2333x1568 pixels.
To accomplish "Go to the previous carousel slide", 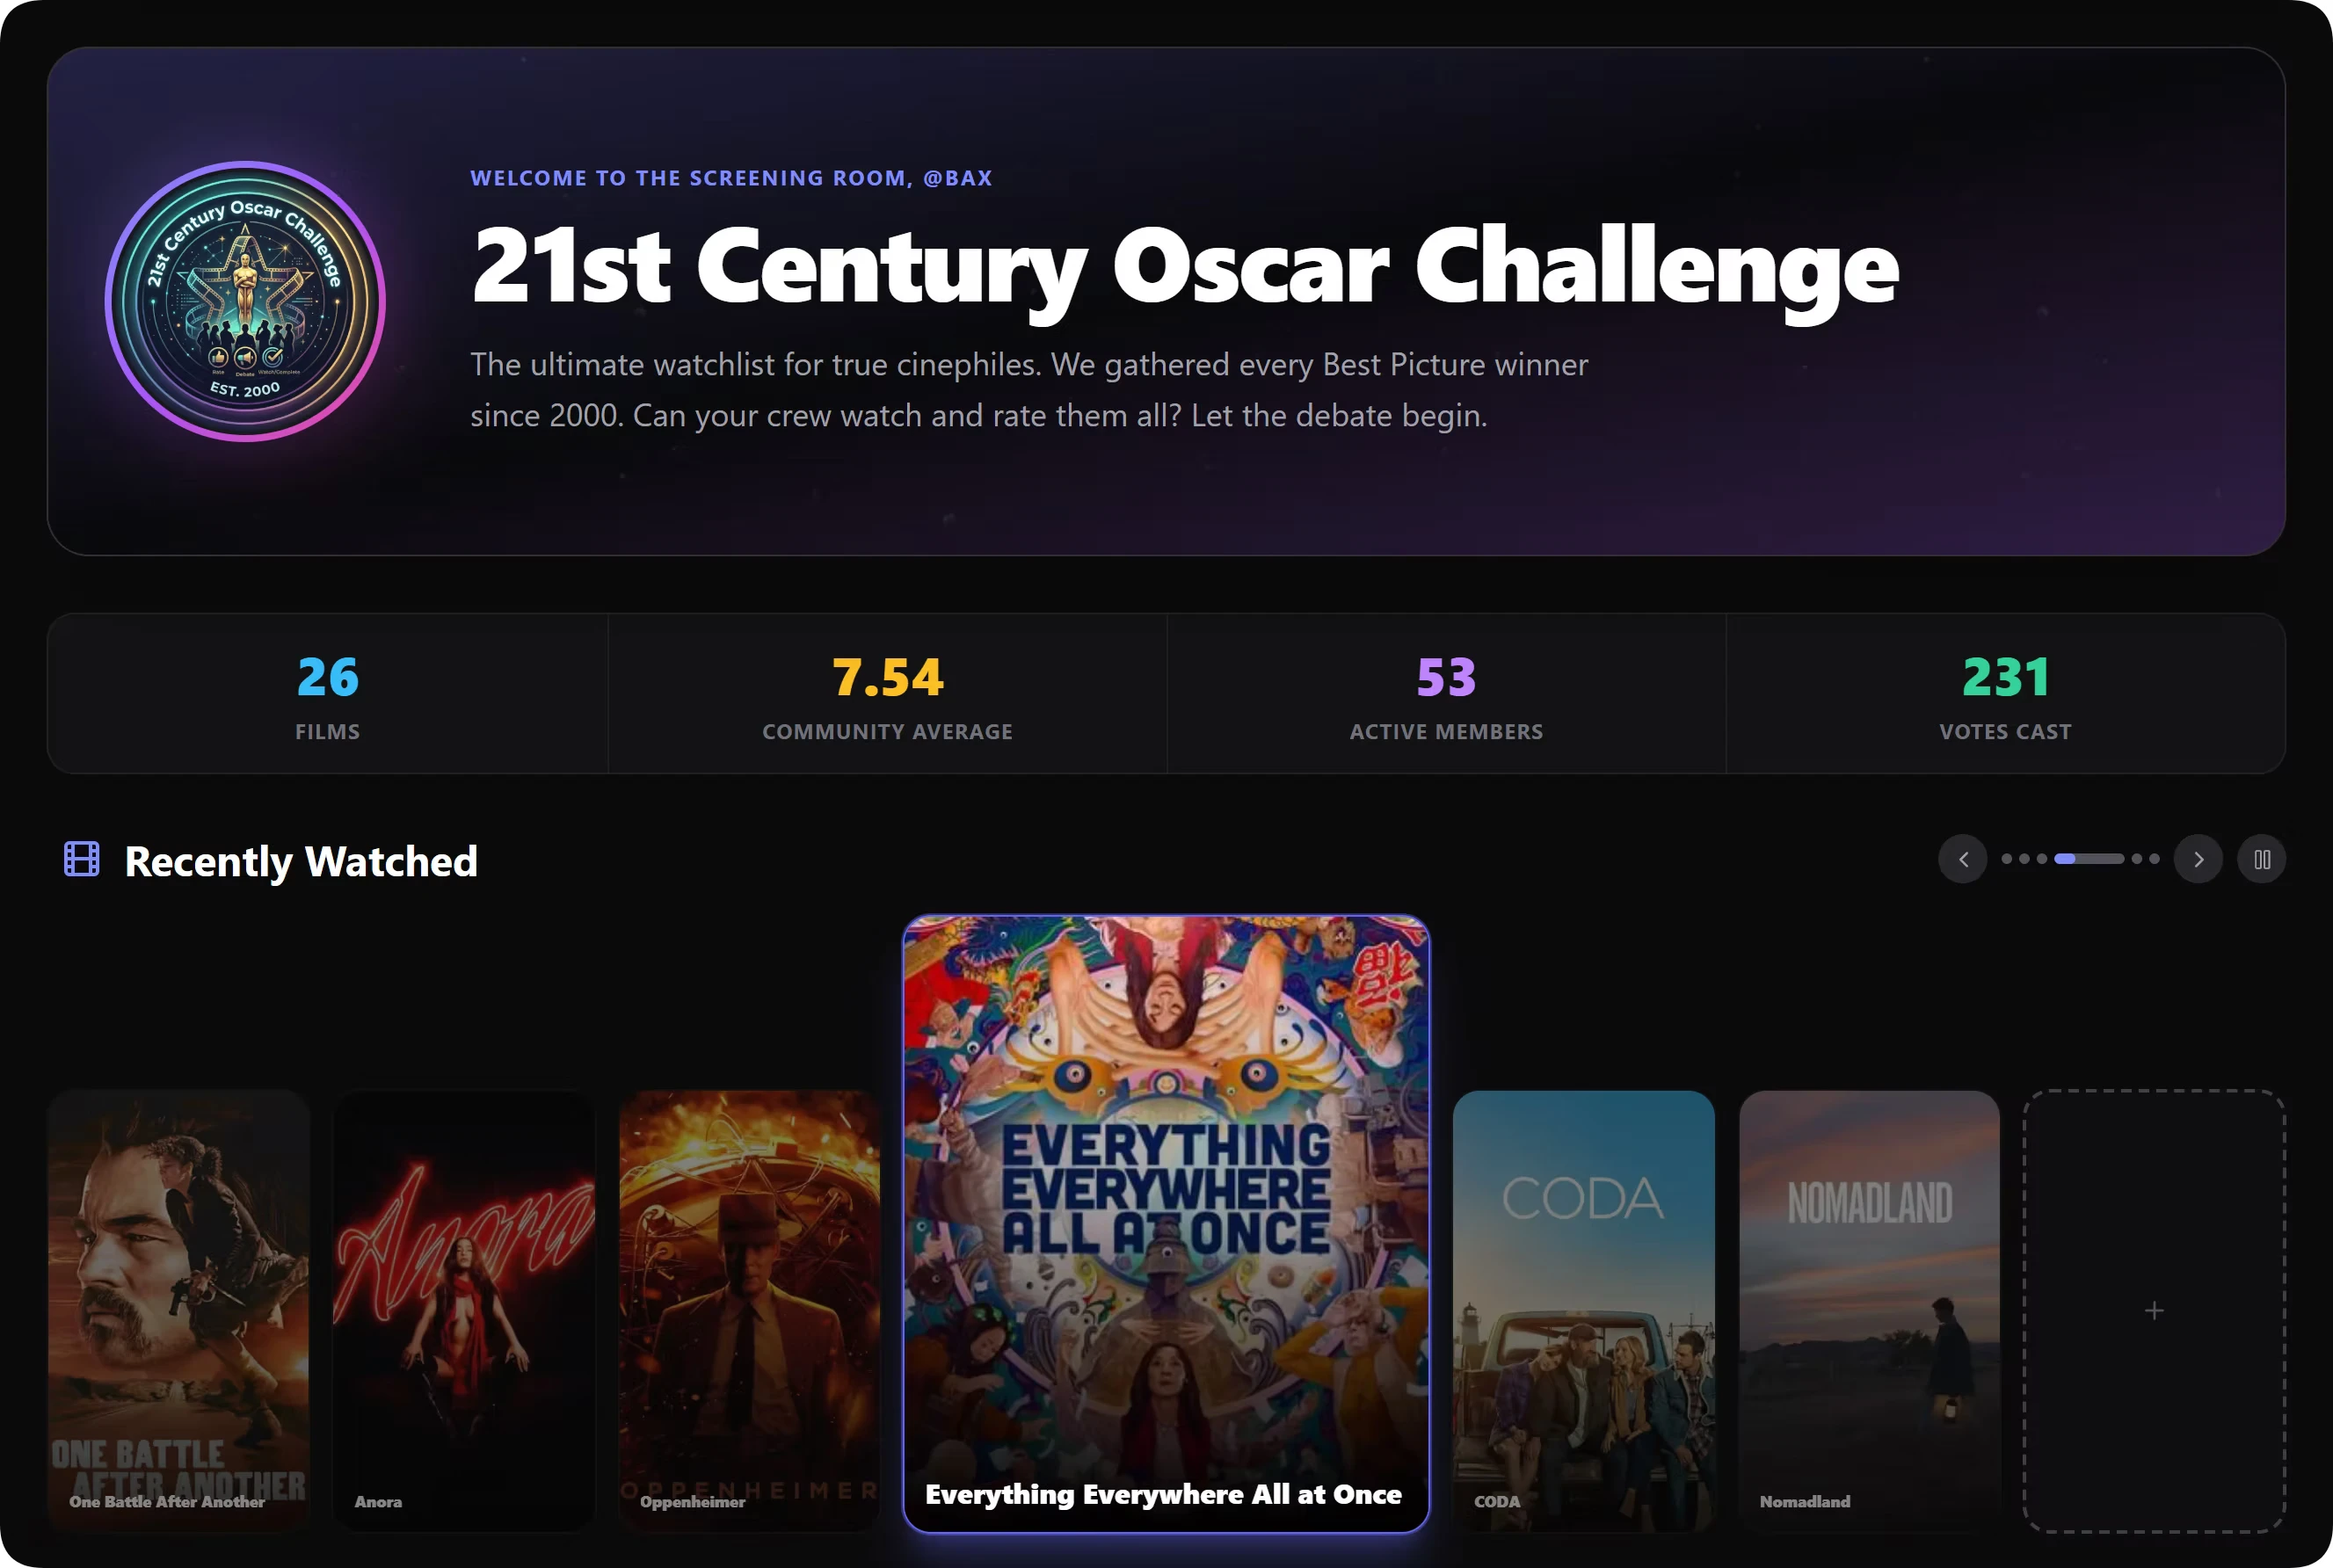I will click(x=1962, y=859).
